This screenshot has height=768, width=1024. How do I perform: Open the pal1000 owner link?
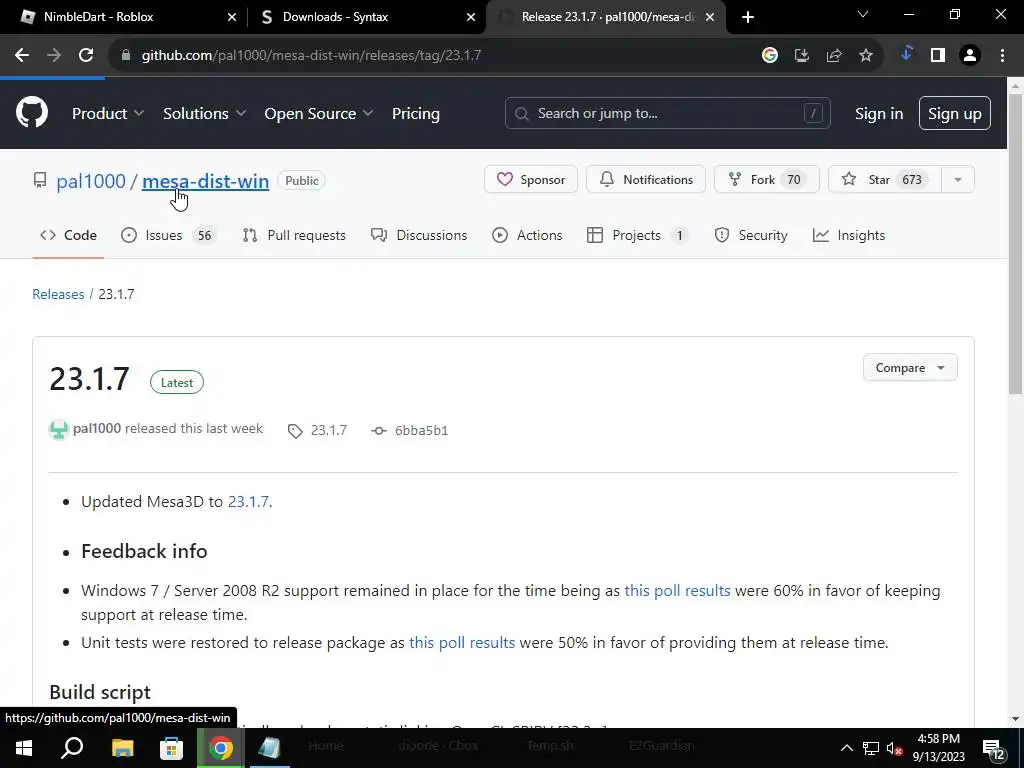click(91, 181)
